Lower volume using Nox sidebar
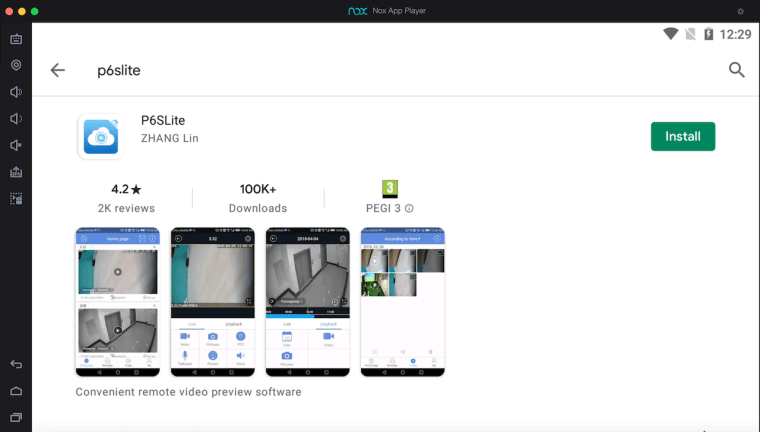This screenshot has height=432, width=760. click(16, 118)
